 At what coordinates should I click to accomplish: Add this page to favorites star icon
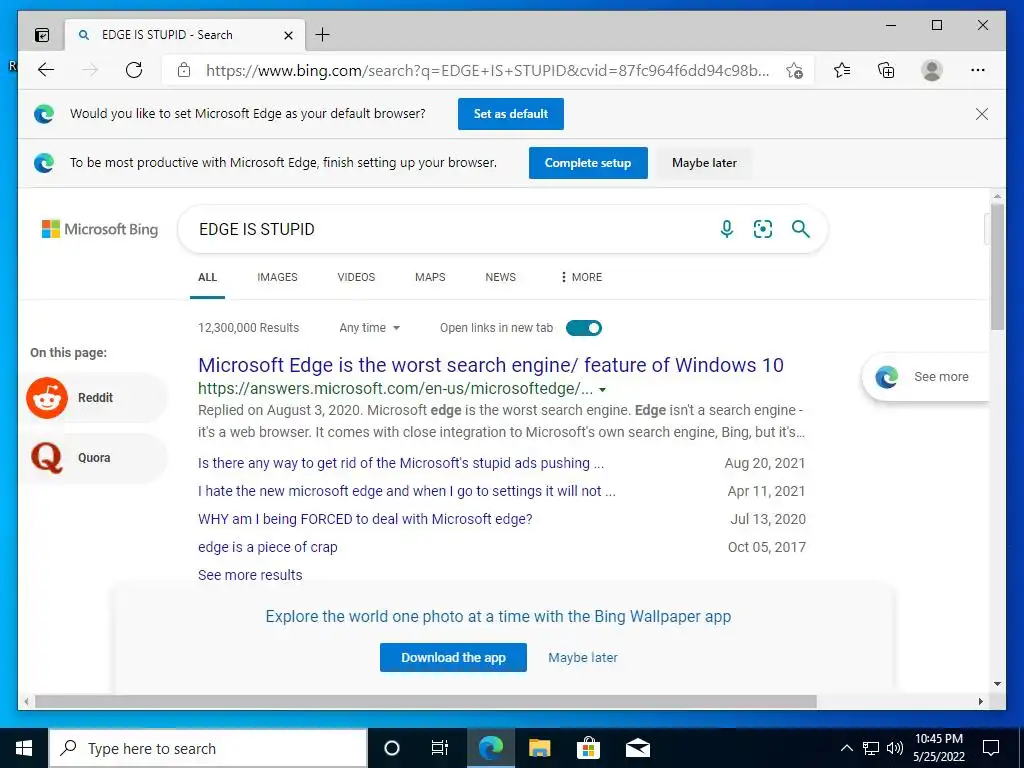(x=794, y=71)
